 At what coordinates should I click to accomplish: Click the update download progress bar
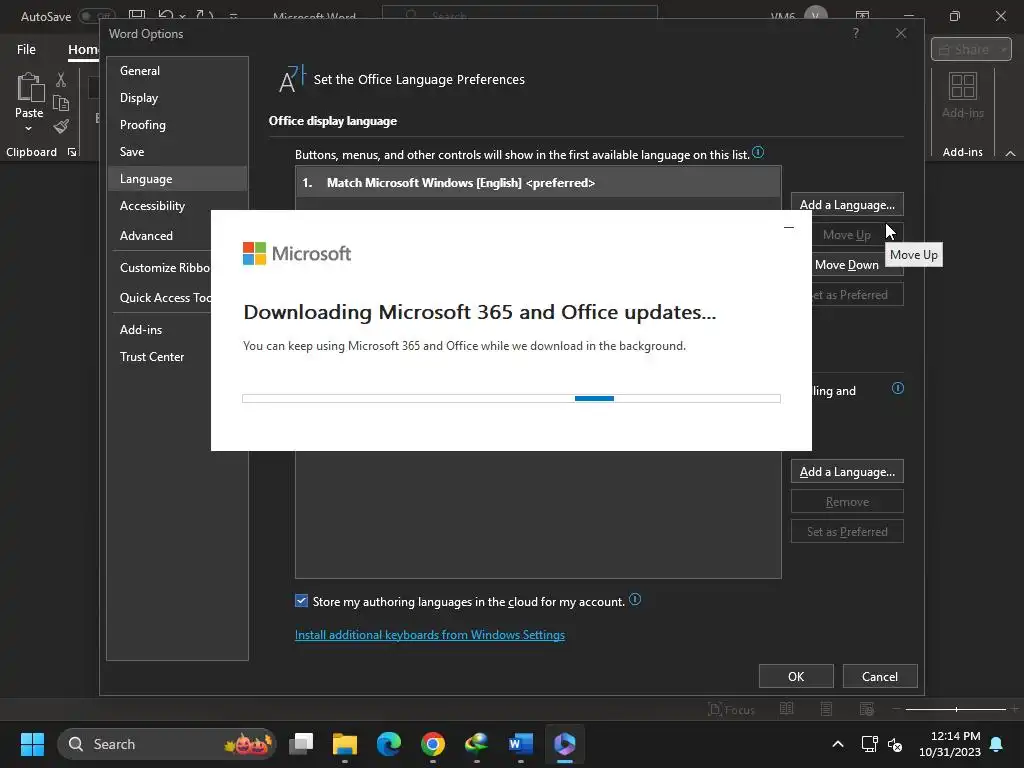(x=511, y=398)
